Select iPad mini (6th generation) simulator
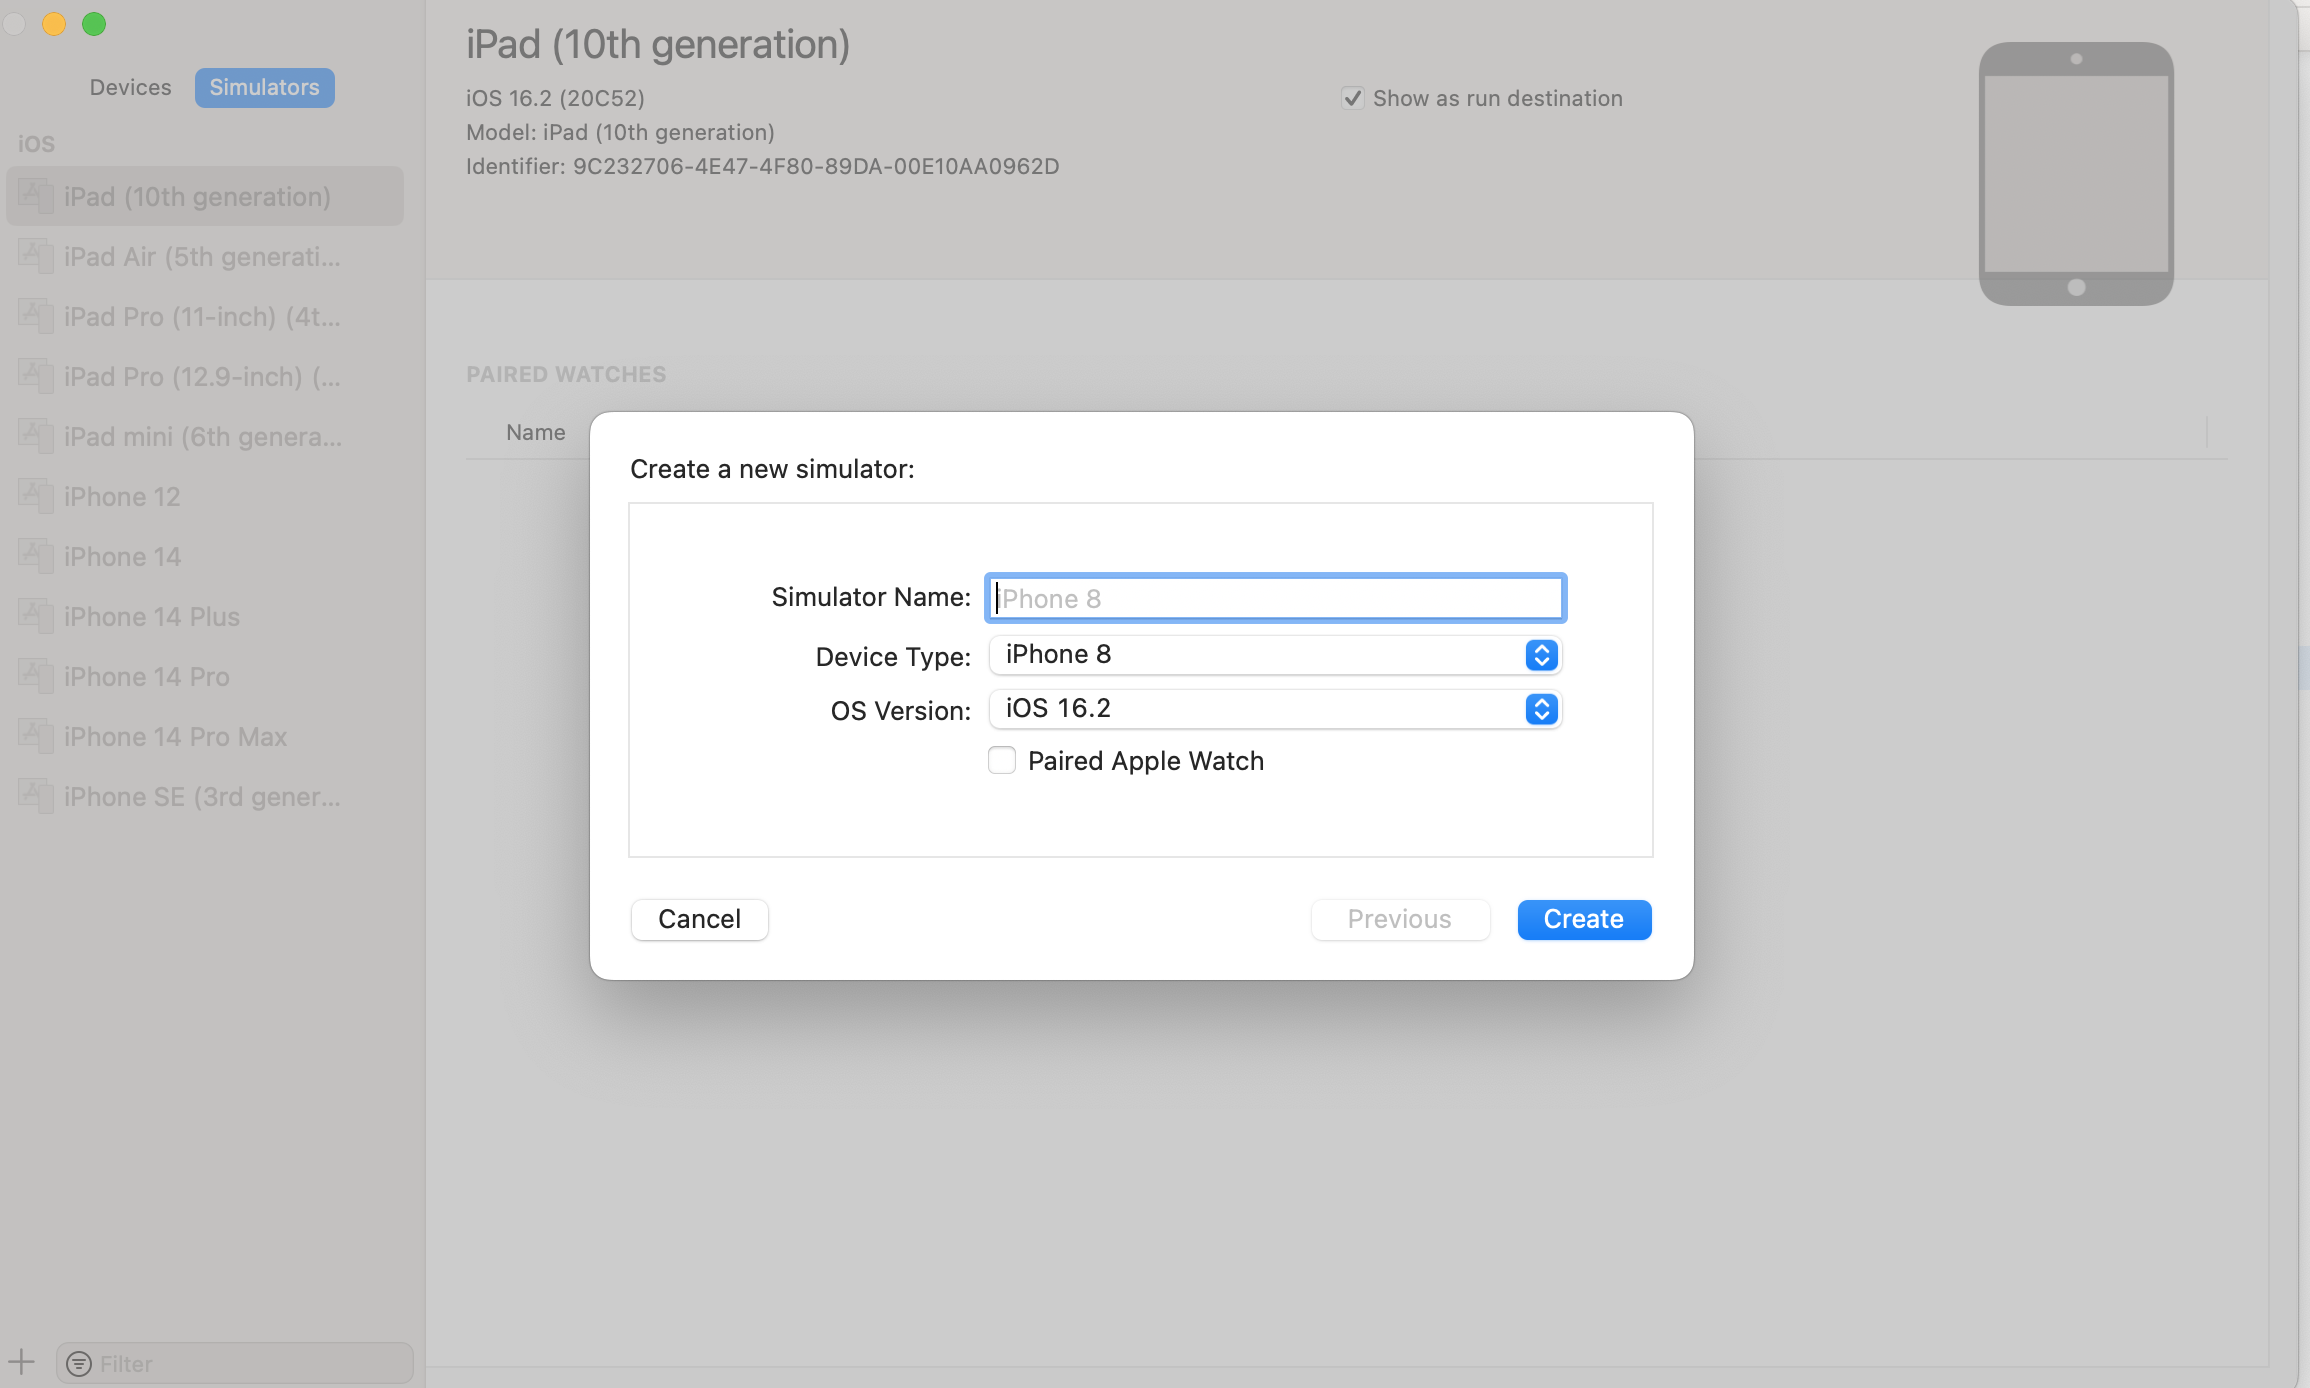Viewport: 2310px width, 1388px height. [205, 436]
